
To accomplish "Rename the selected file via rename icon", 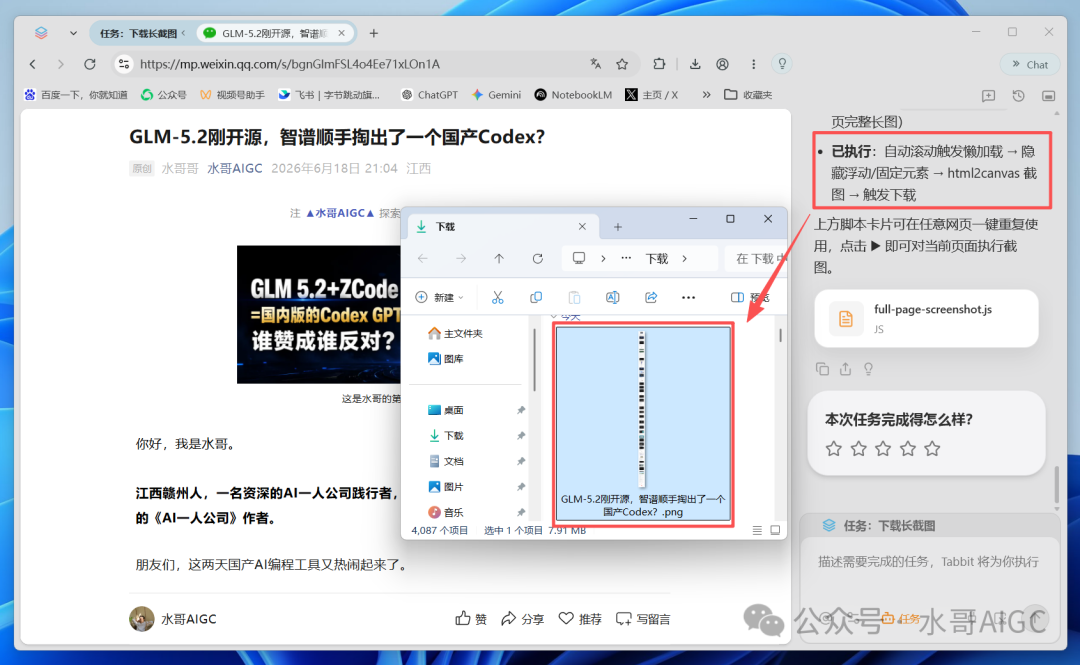I will tap(612, 298).
